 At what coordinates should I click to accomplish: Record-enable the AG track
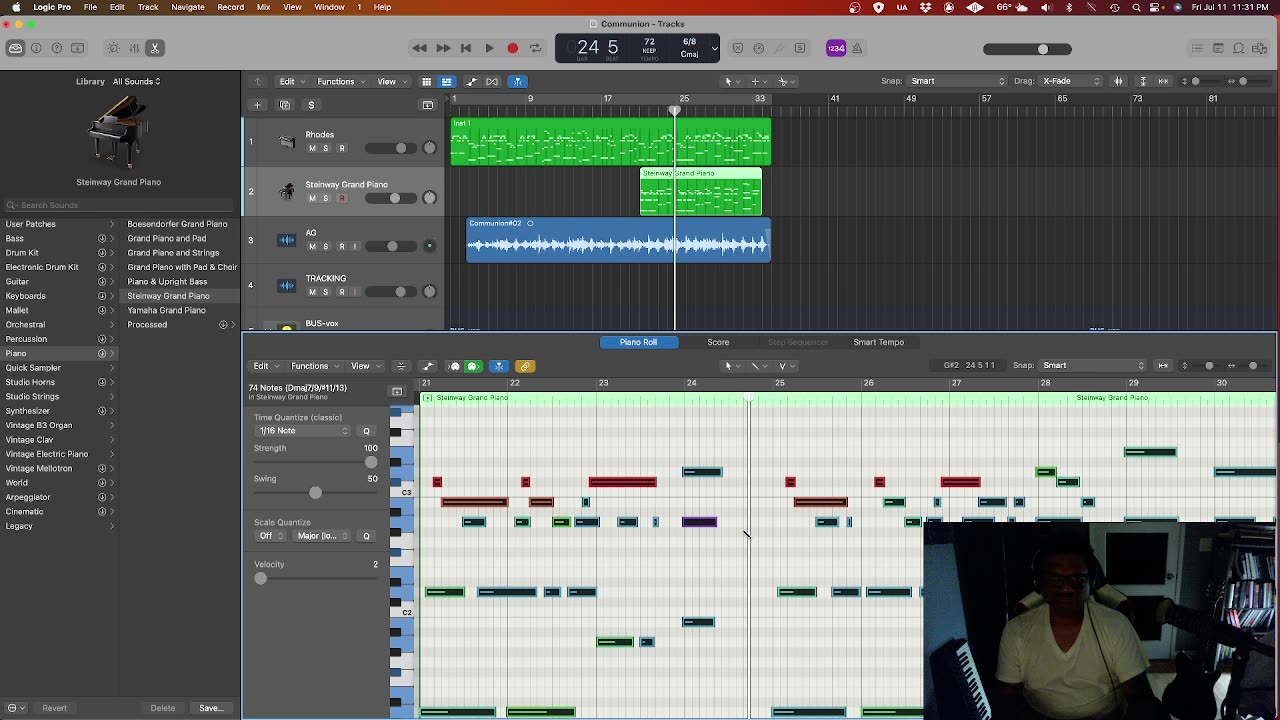341,246
